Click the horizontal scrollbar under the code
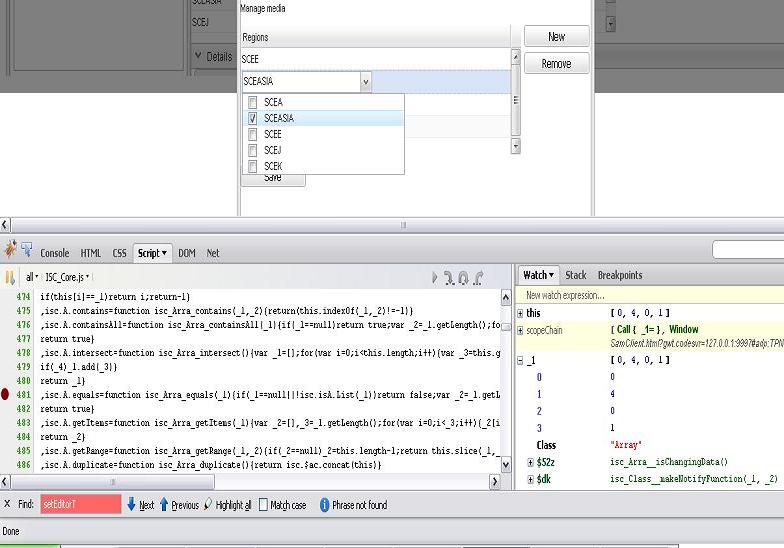Viewport: 784px width, 548px height. (250, 482)
